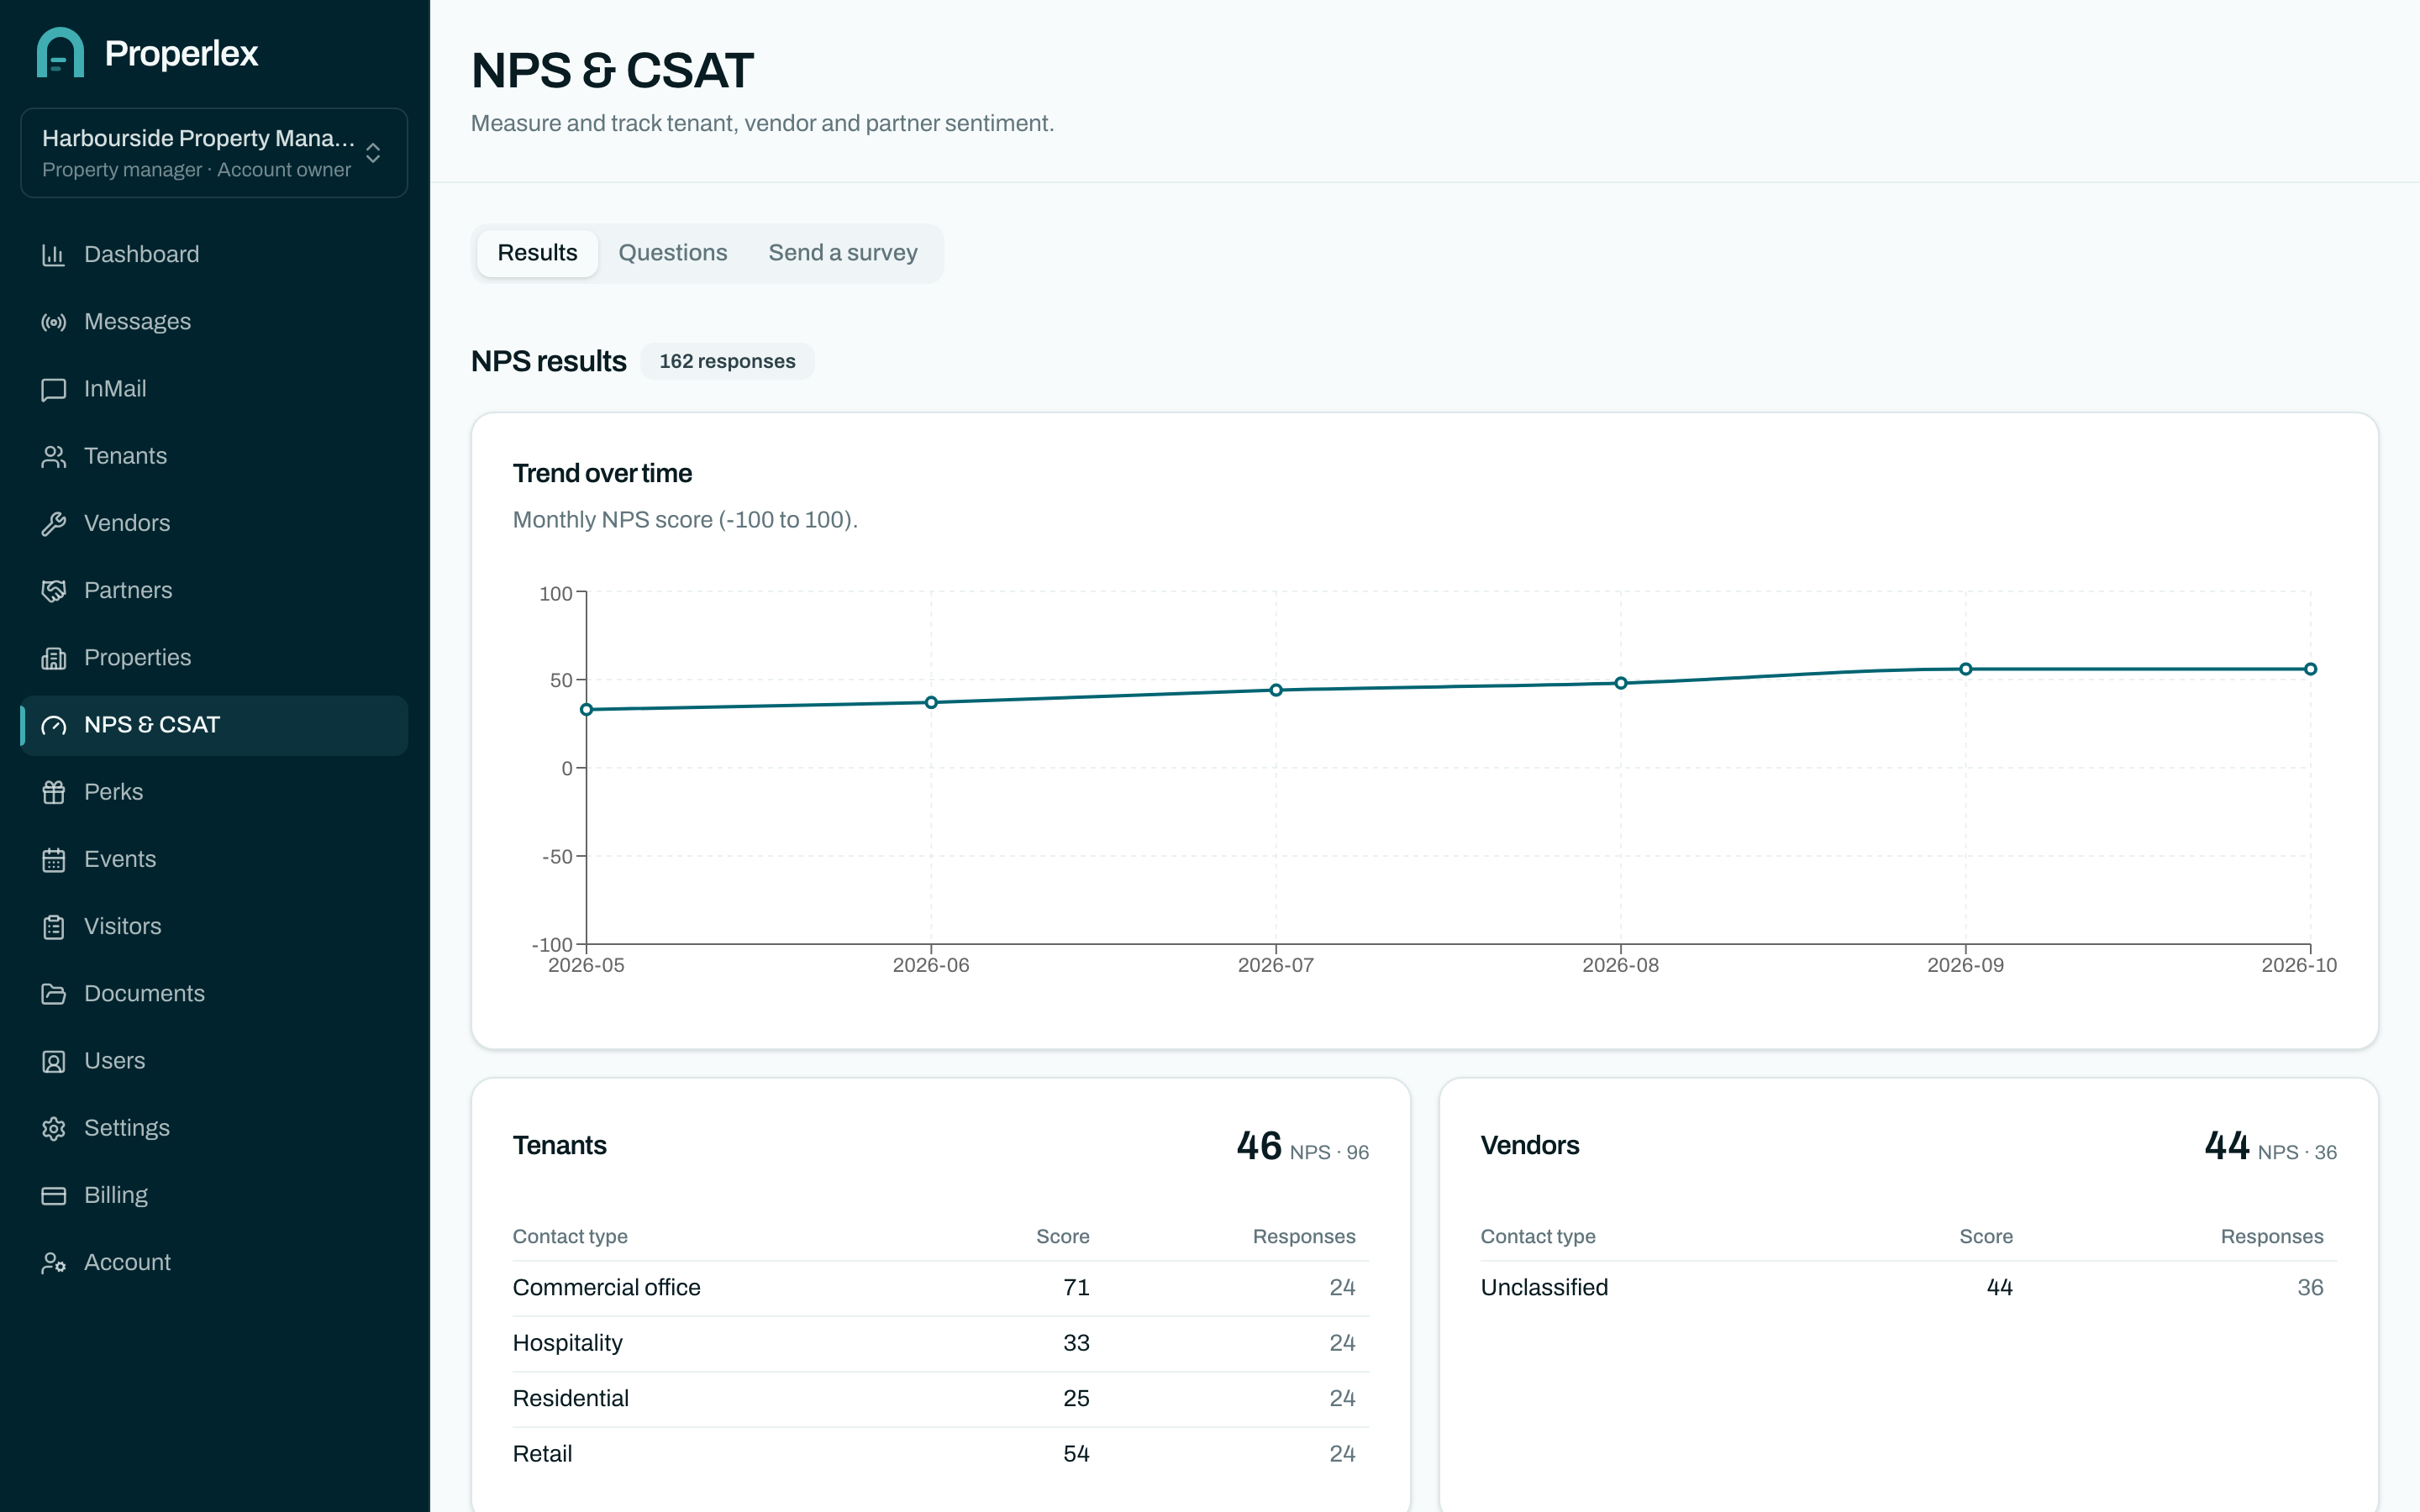
Task: Open the Properties building icon
Action: tap(53, 658)
